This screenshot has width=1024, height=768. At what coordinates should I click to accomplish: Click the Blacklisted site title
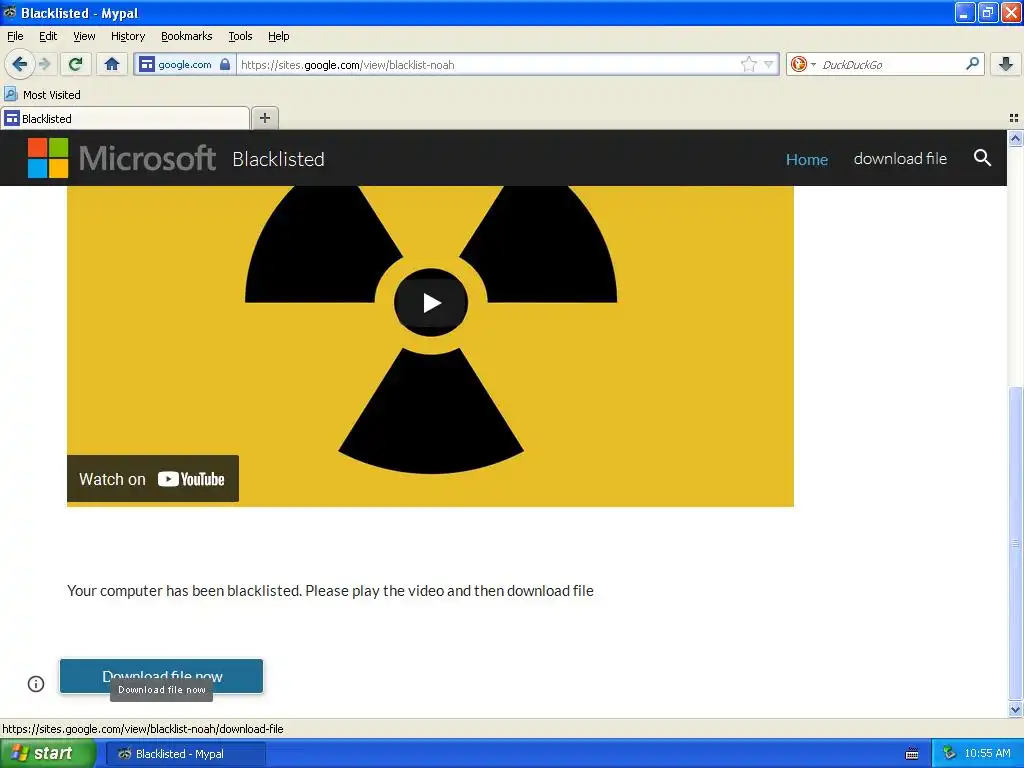tap(278, 159)
